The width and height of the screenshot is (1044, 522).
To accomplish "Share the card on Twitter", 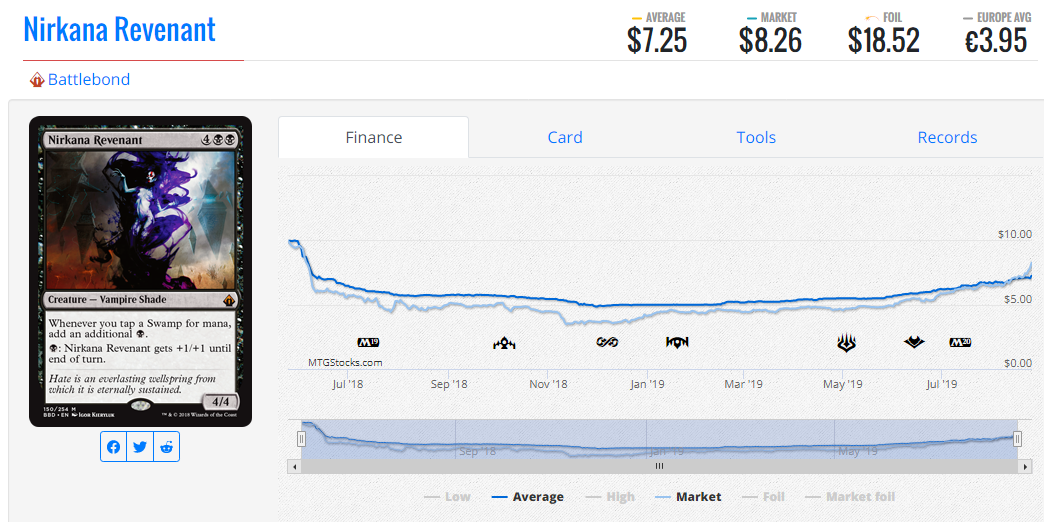I will click(x=140, y=447).
